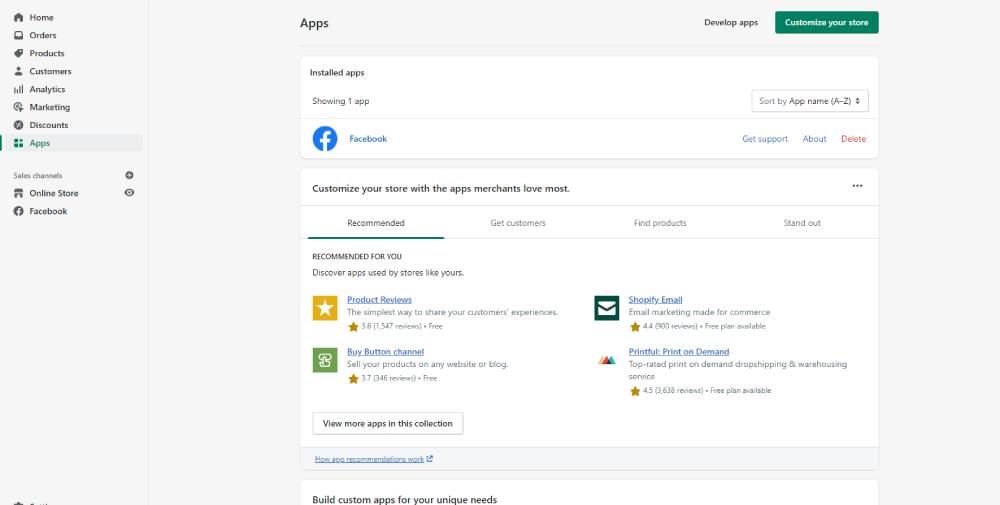
Task: Select the Stand out tab
Action: point(802,223)
